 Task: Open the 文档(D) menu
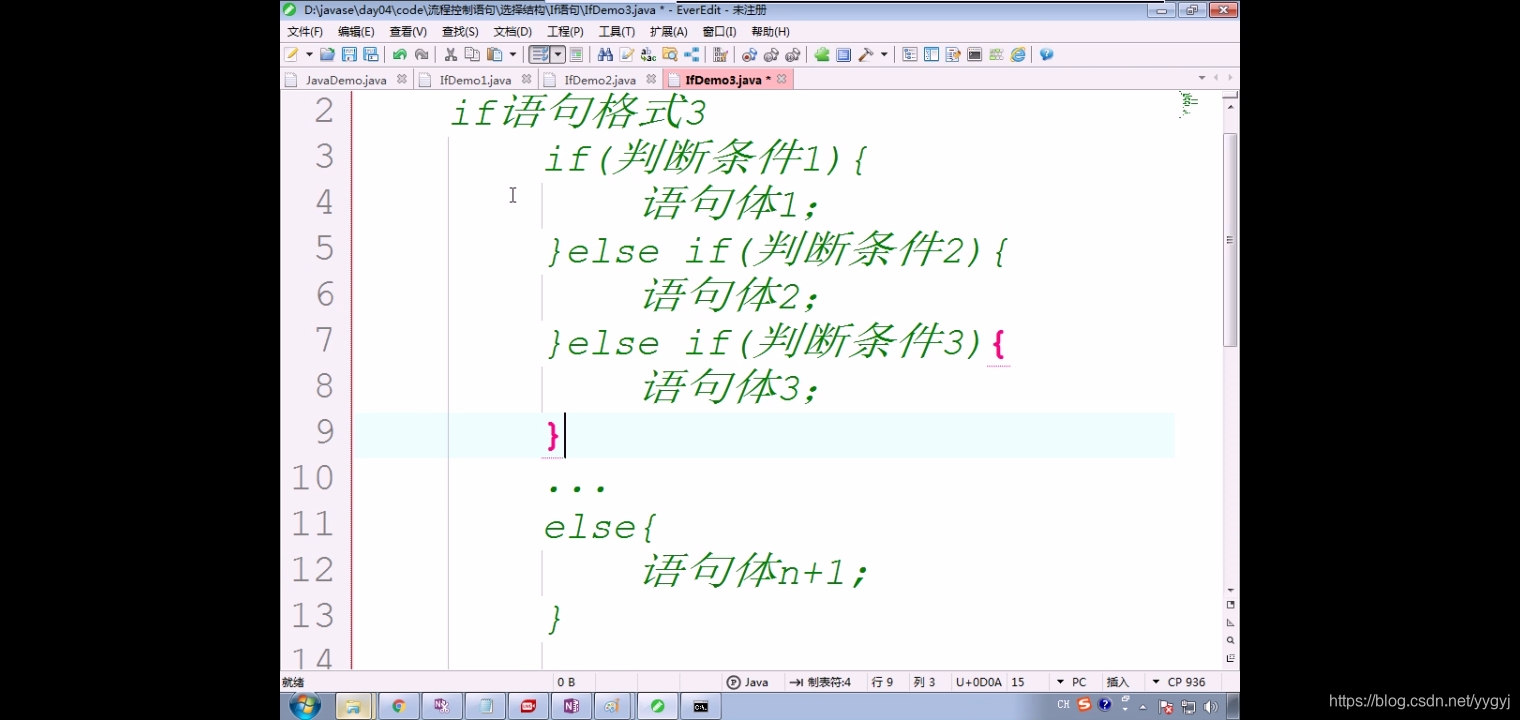click(x=512, y=32)
